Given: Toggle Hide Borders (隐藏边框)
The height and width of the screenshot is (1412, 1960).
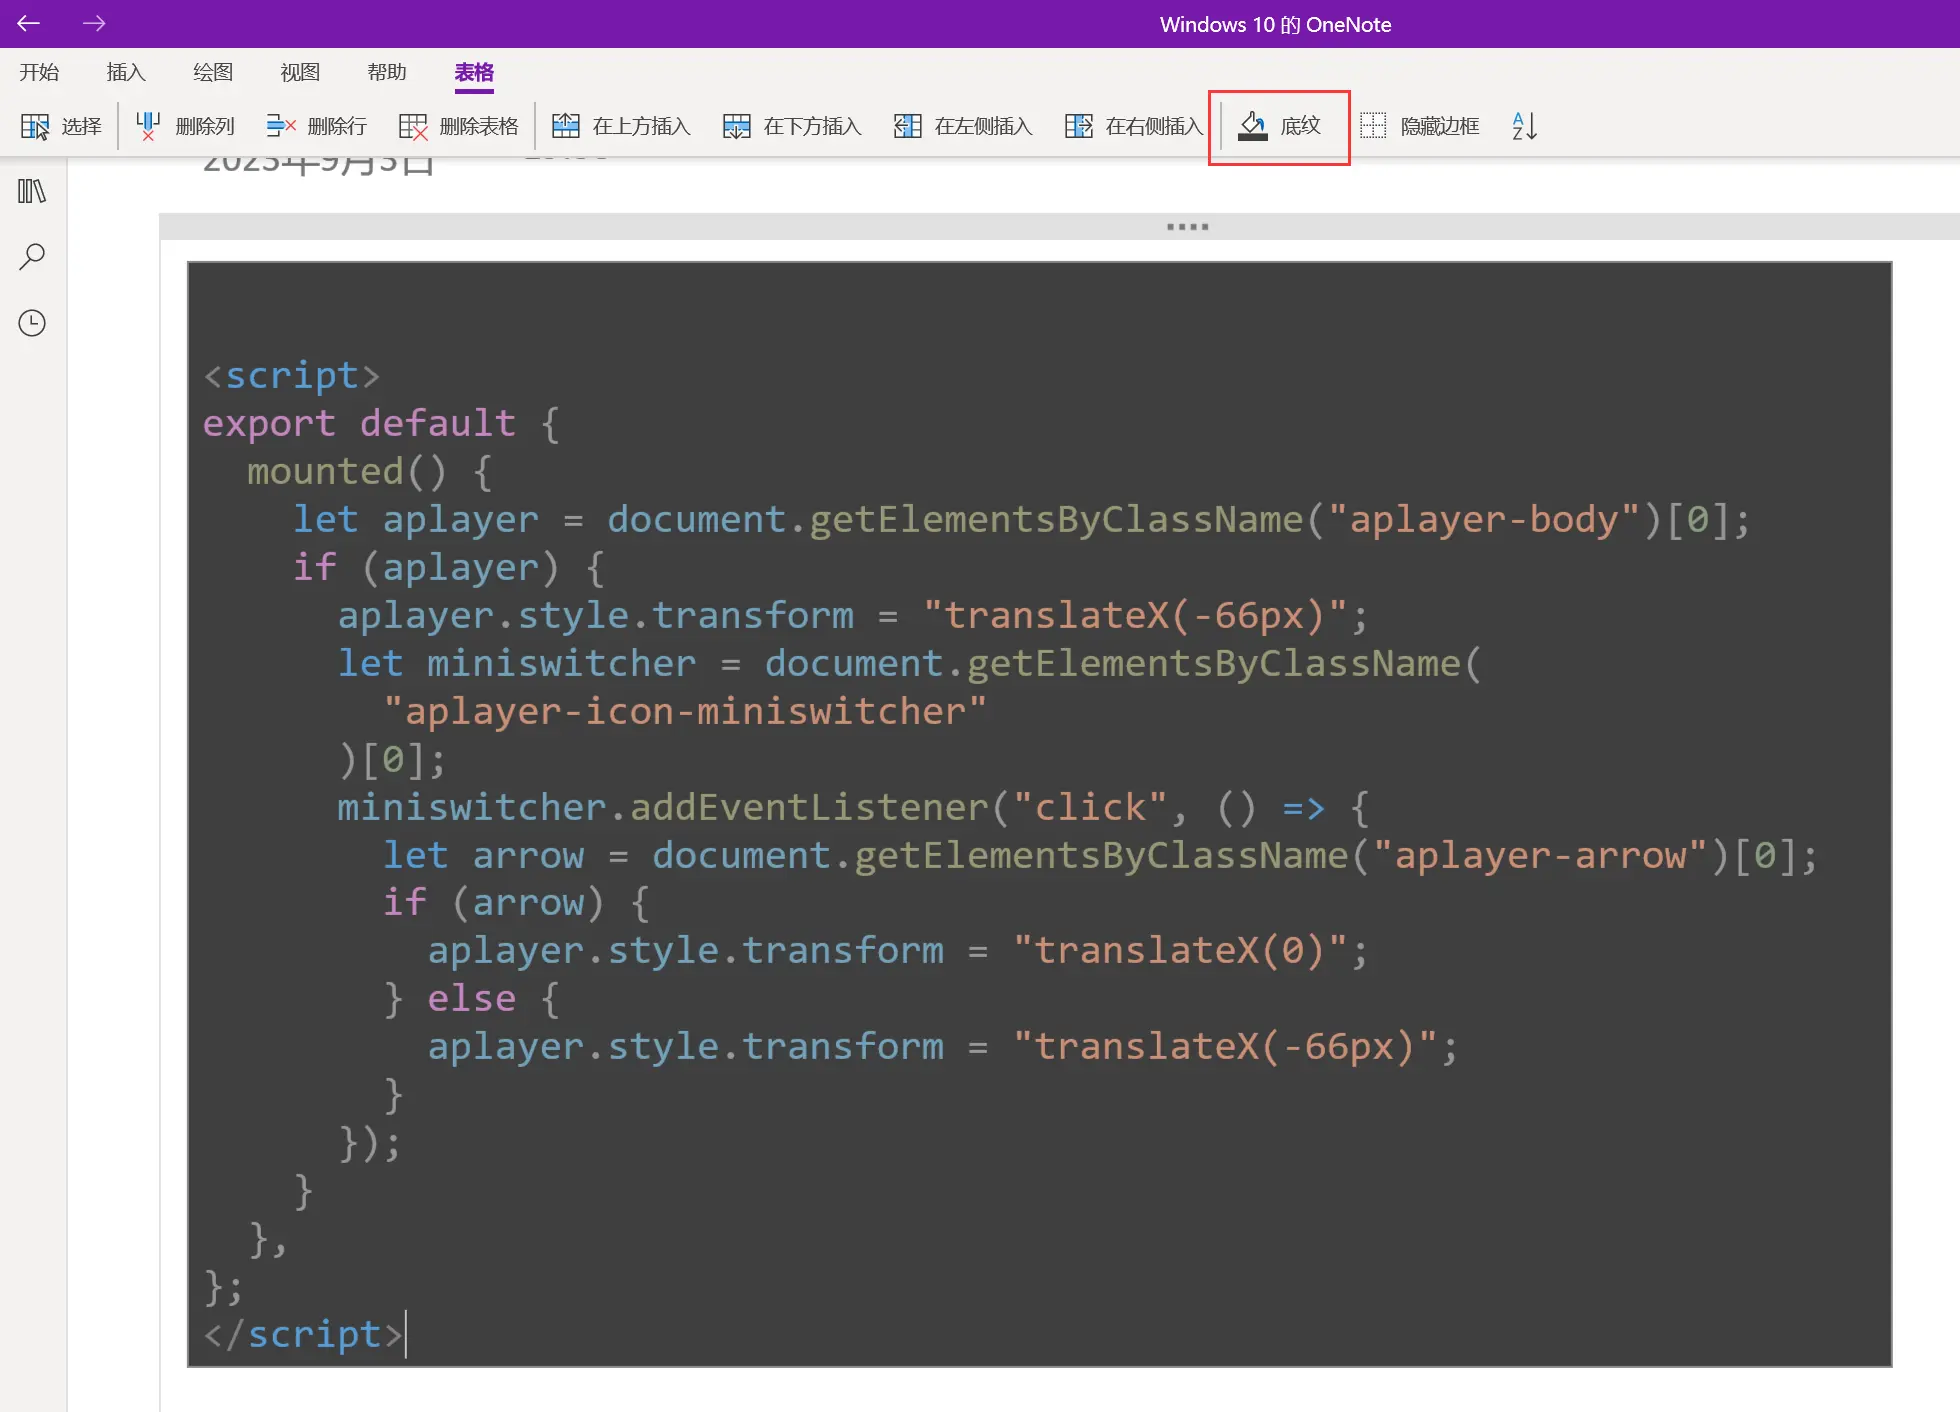Looking at the screenshot, I should [1419, 126].
